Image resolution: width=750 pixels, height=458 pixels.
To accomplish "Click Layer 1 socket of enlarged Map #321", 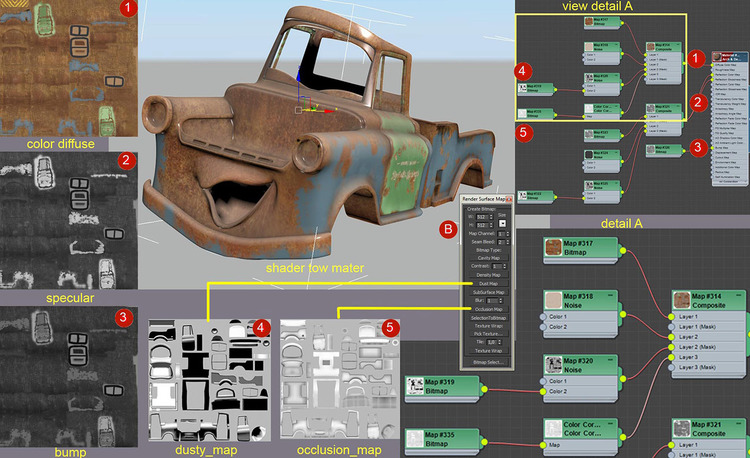I will click(671, 445).
